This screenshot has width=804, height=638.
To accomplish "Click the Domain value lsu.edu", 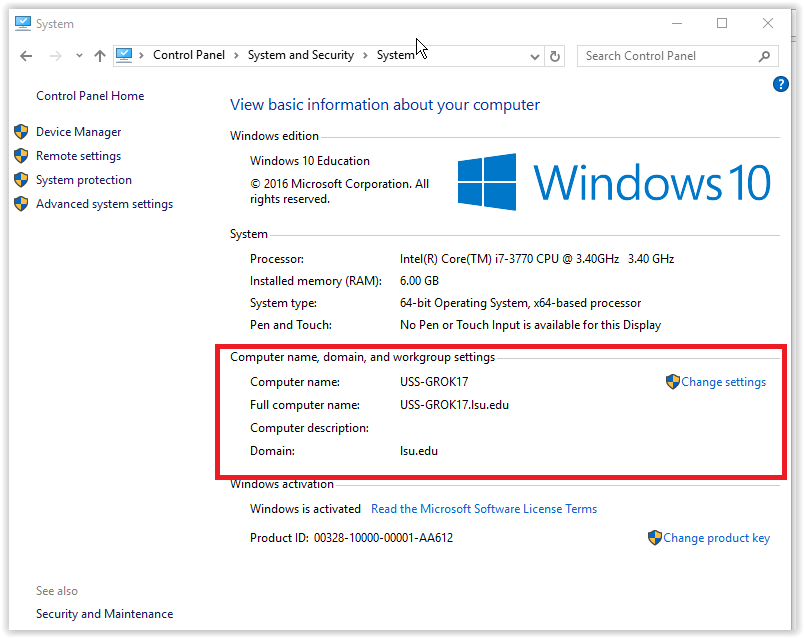I will [x=418, y=451].
